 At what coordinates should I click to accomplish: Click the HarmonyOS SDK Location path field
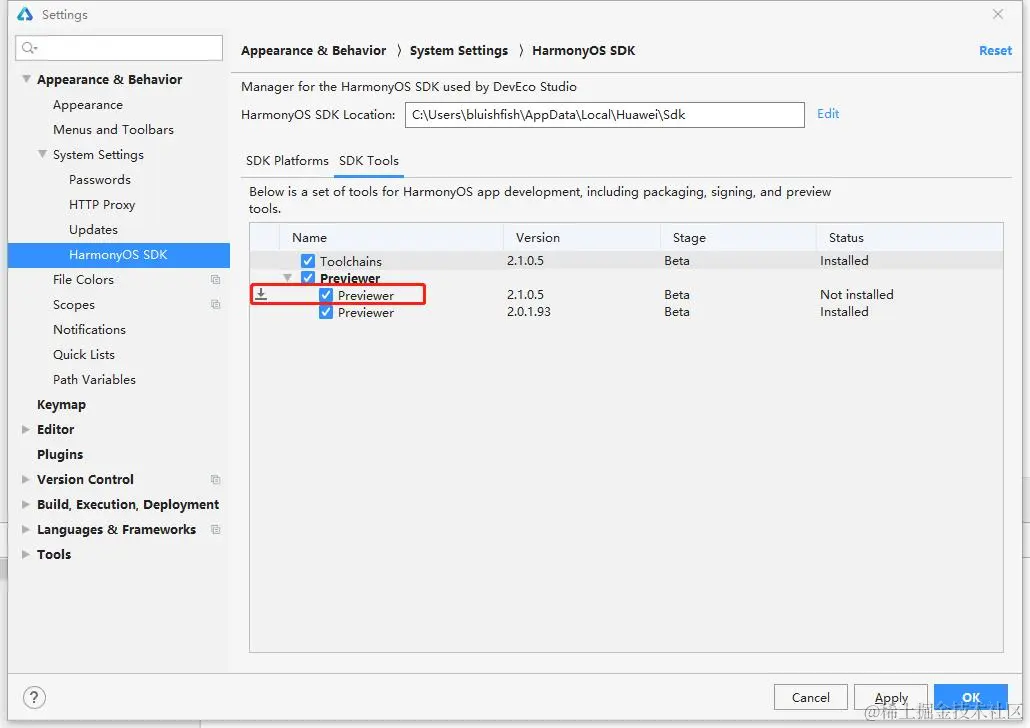pos(604,115)
